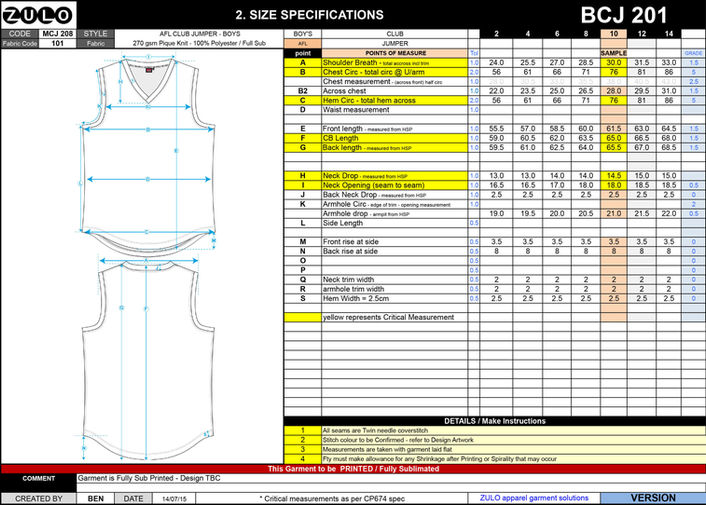
Task: Select the 'BCJ 201' heading
Action: point(624,15)
